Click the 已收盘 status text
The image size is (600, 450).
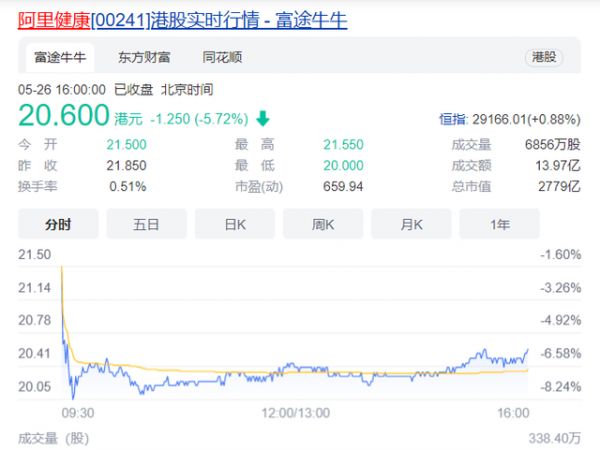[134, 90]
